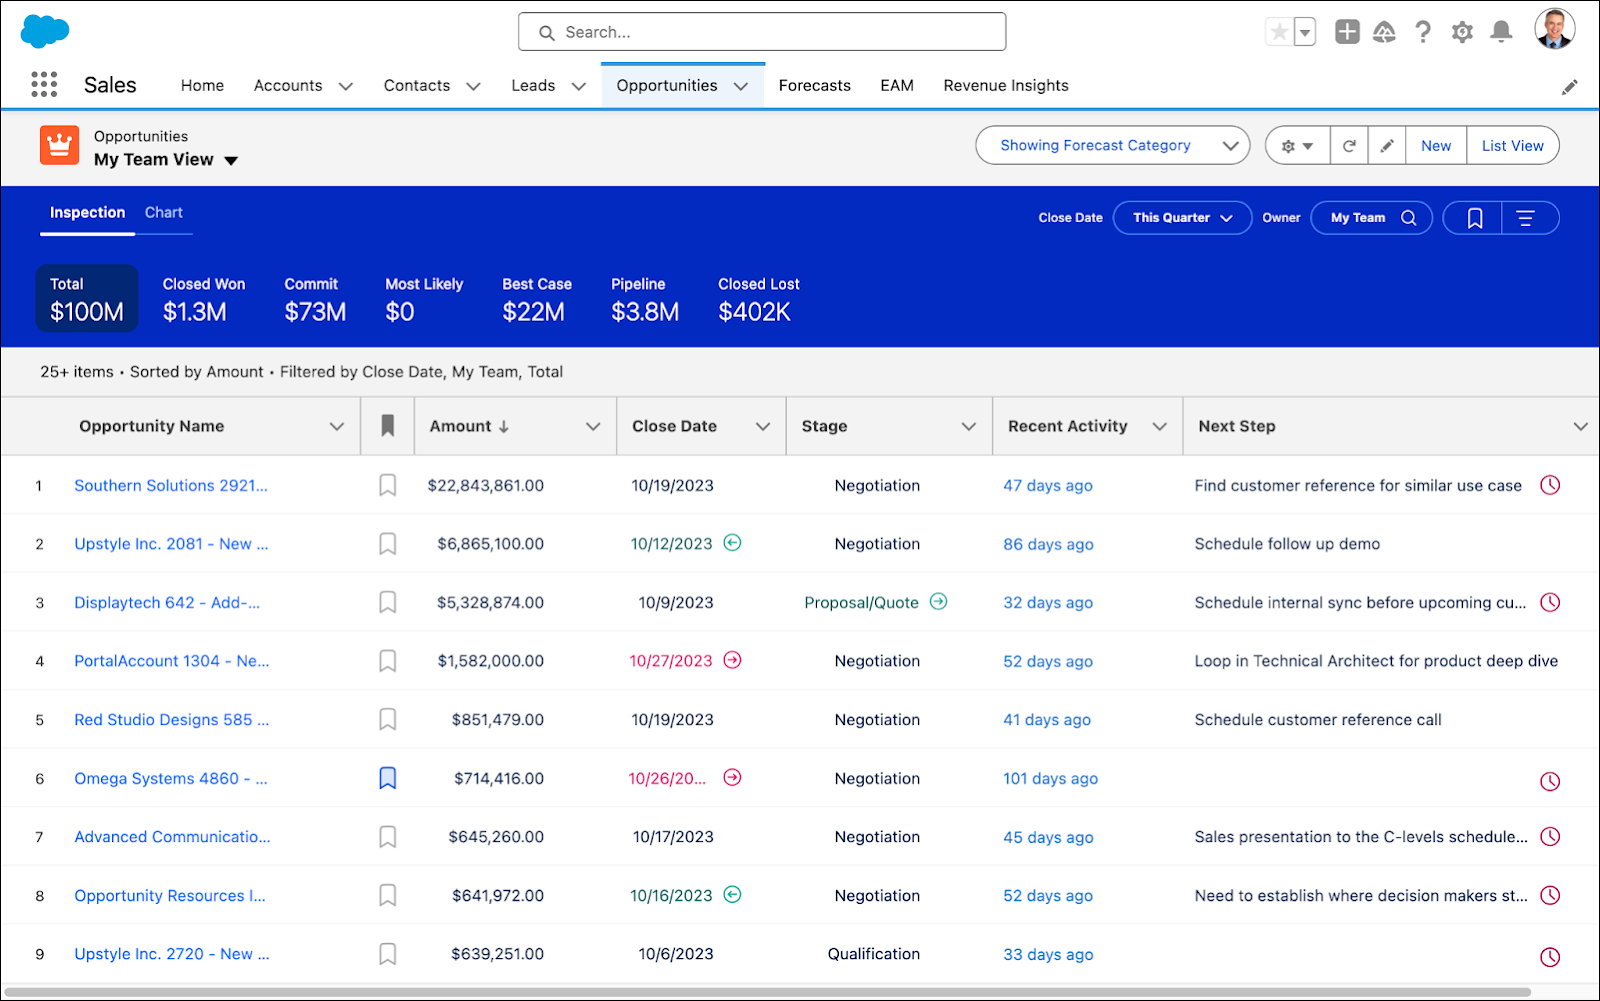Expand the Showing Forecast Category dropdown
This screenshot has height=1001, width=1600.
(x=1112, y=146)
